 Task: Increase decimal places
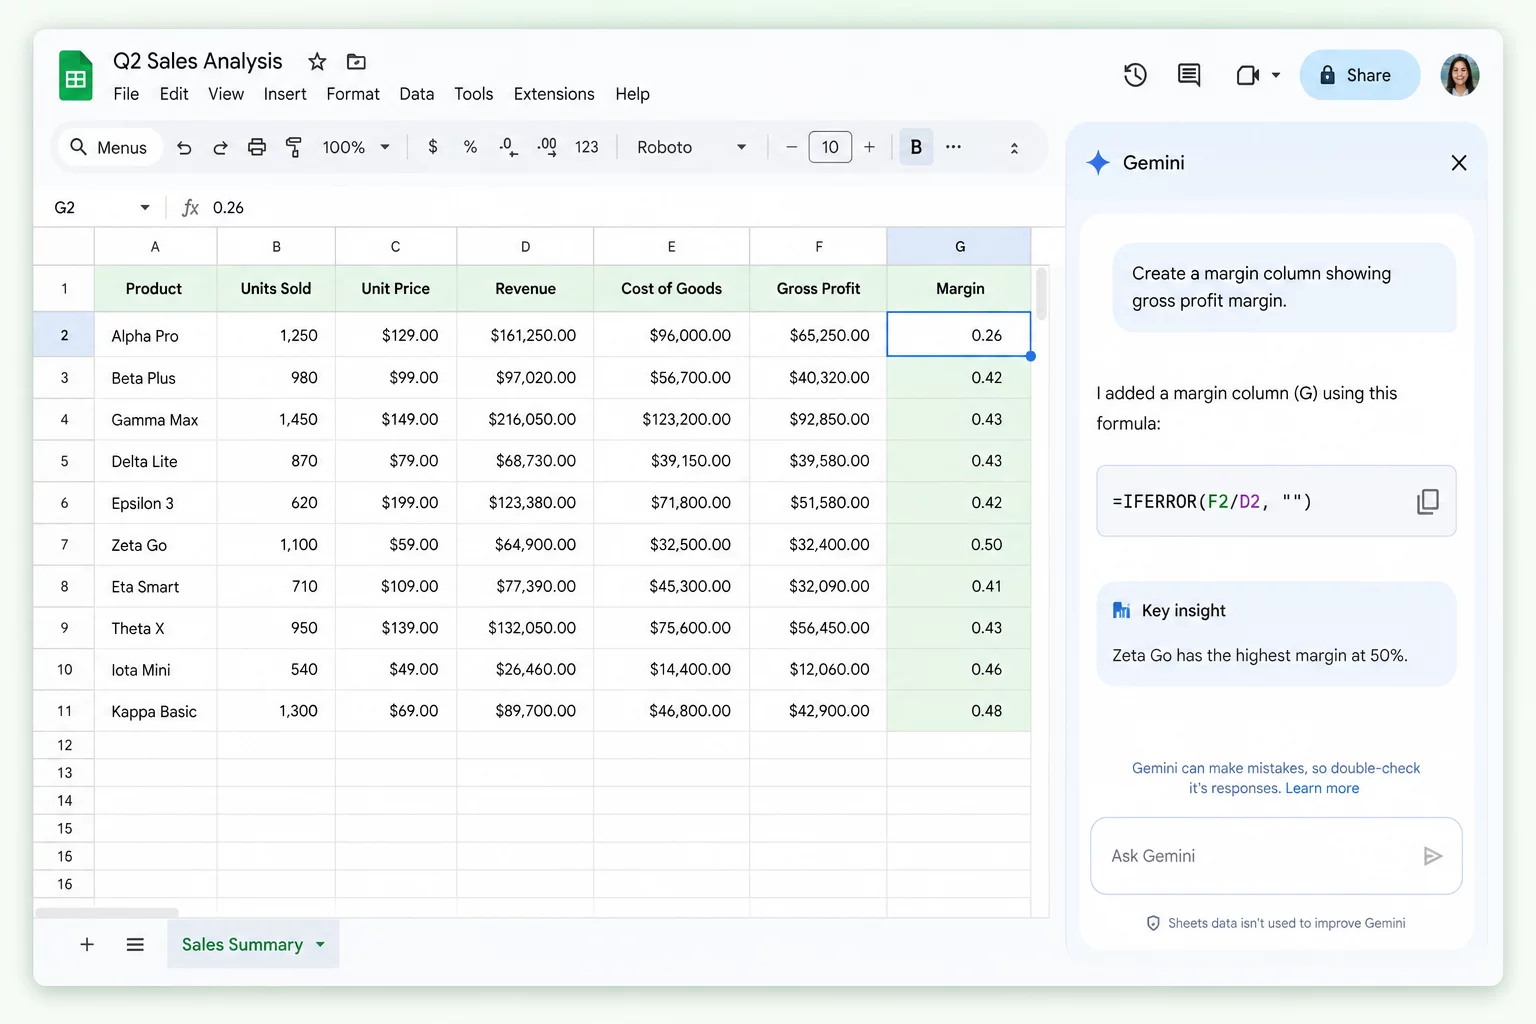[x=547, y=147]
